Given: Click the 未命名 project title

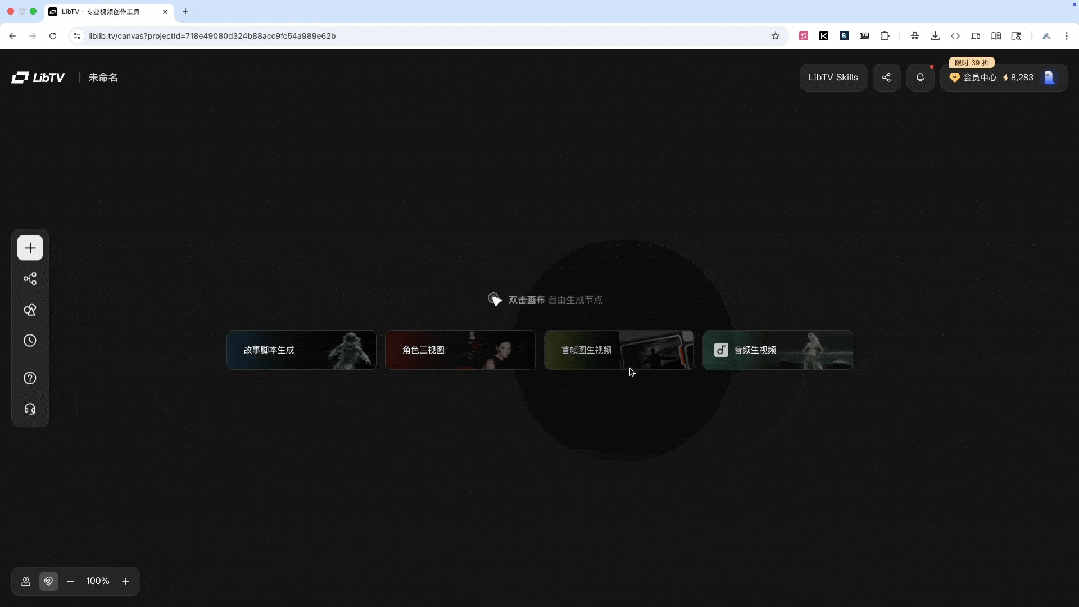Looking at the screenshot, I should click(x=103, y=78).
